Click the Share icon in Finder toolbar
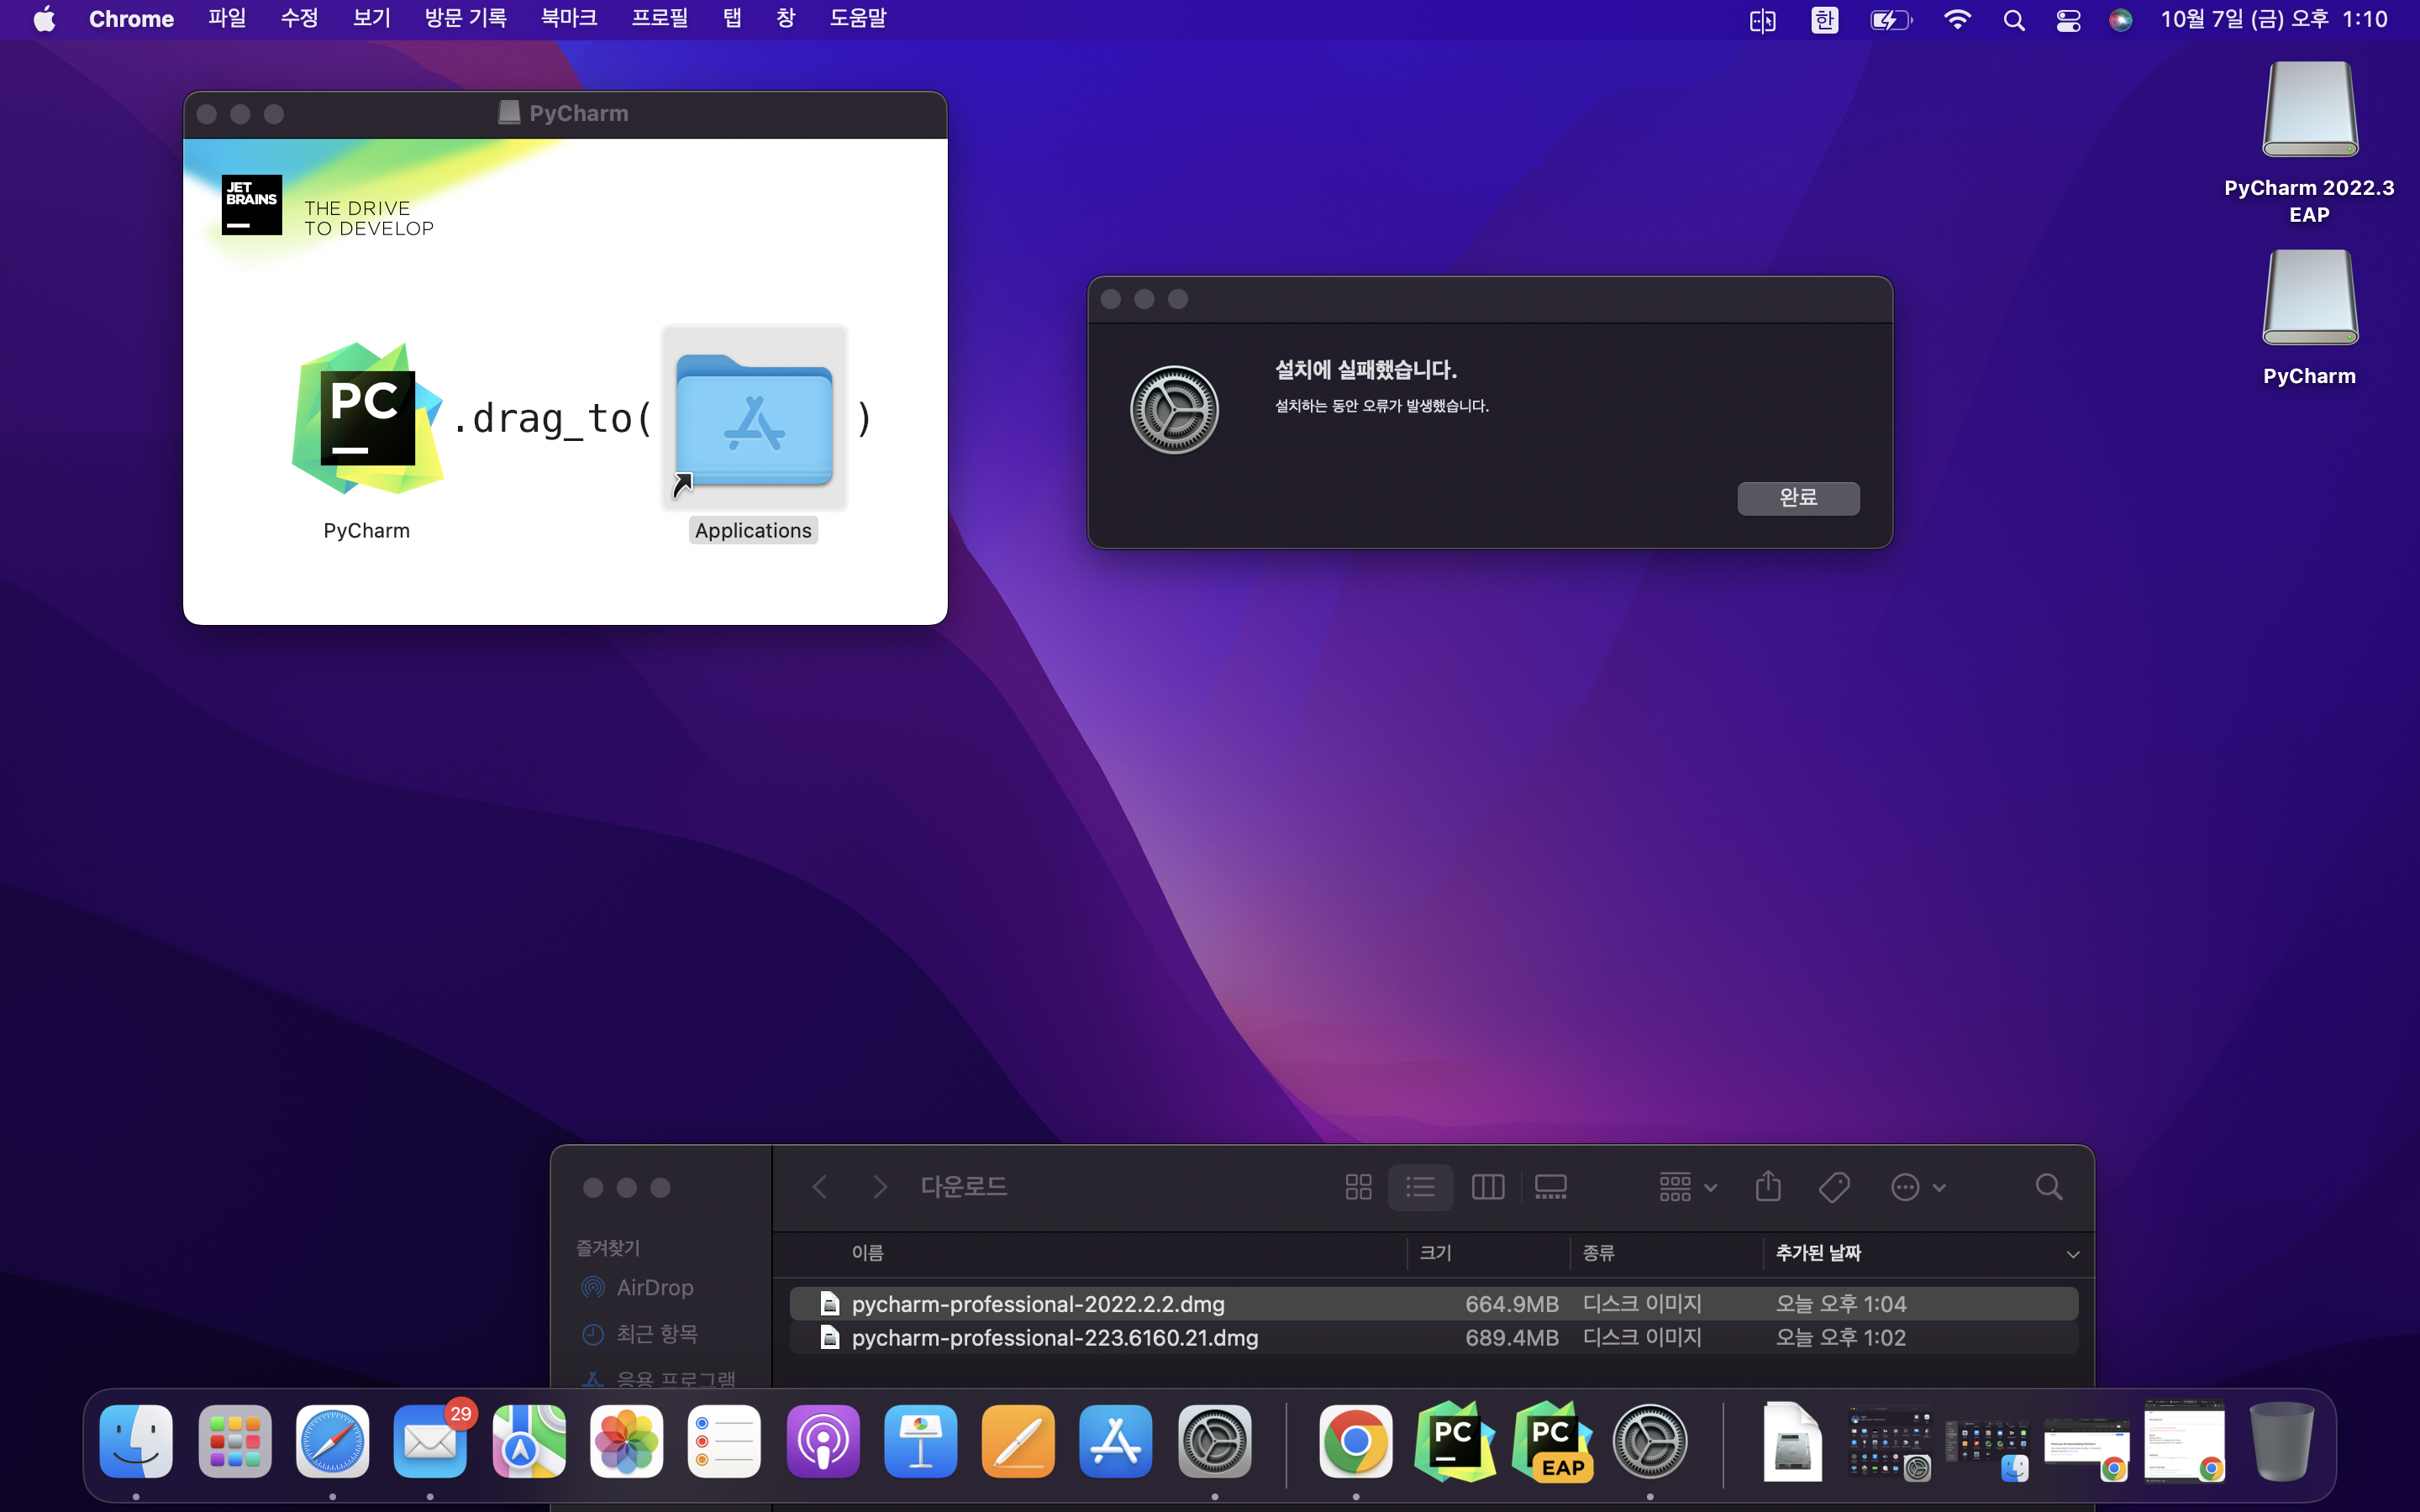The width and height of the screenshot is (2420, 1512). click(1768, 1186)
